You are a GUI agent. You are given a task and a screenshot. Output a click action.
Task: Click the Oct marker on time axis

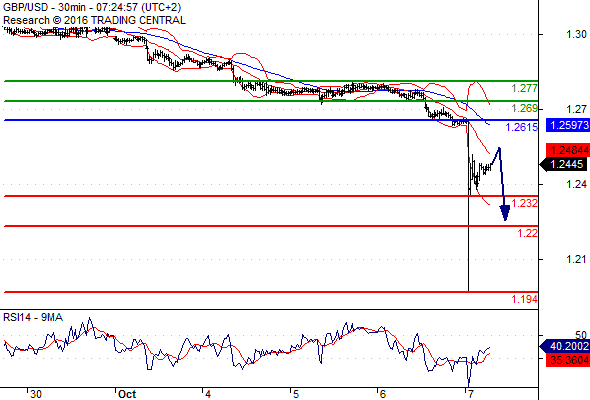[127, 394]
